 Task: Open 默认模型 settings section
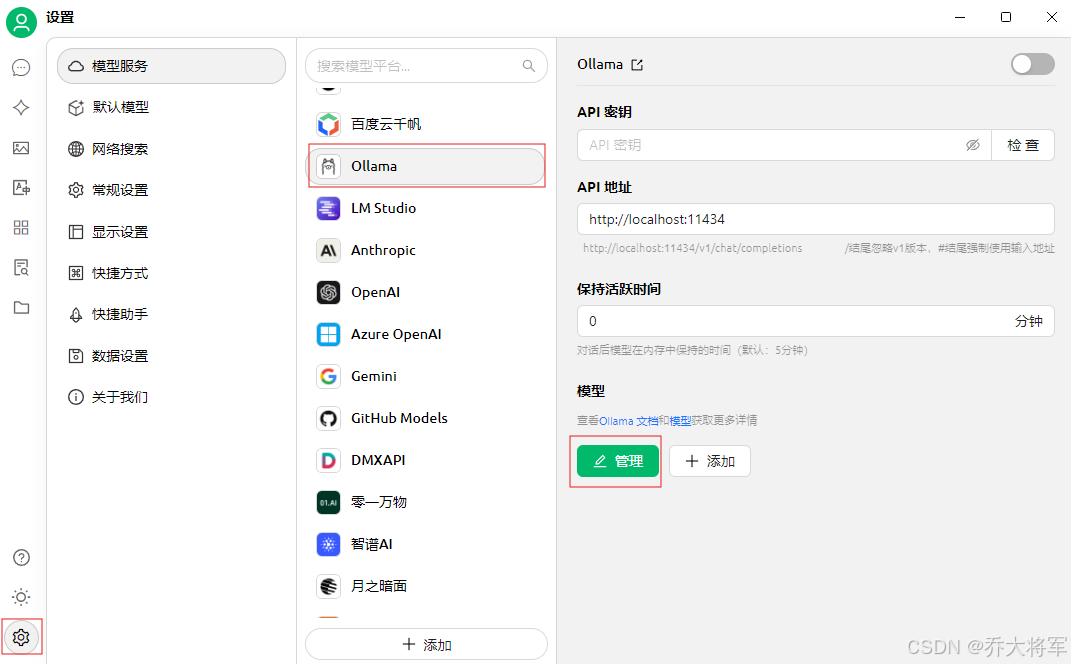click(171, 107)
